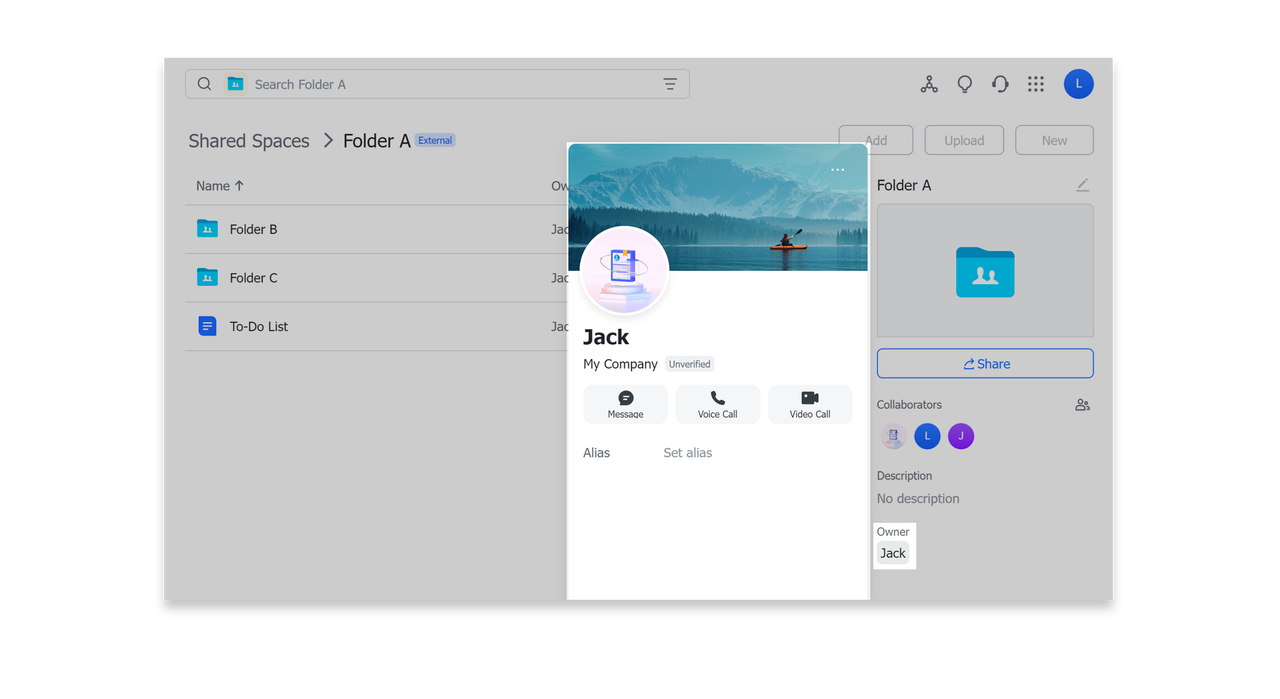The height and width of the screenshot is (699, 1280).
Task: Start a Voice Call with Jack
Action: pos(717,404)
